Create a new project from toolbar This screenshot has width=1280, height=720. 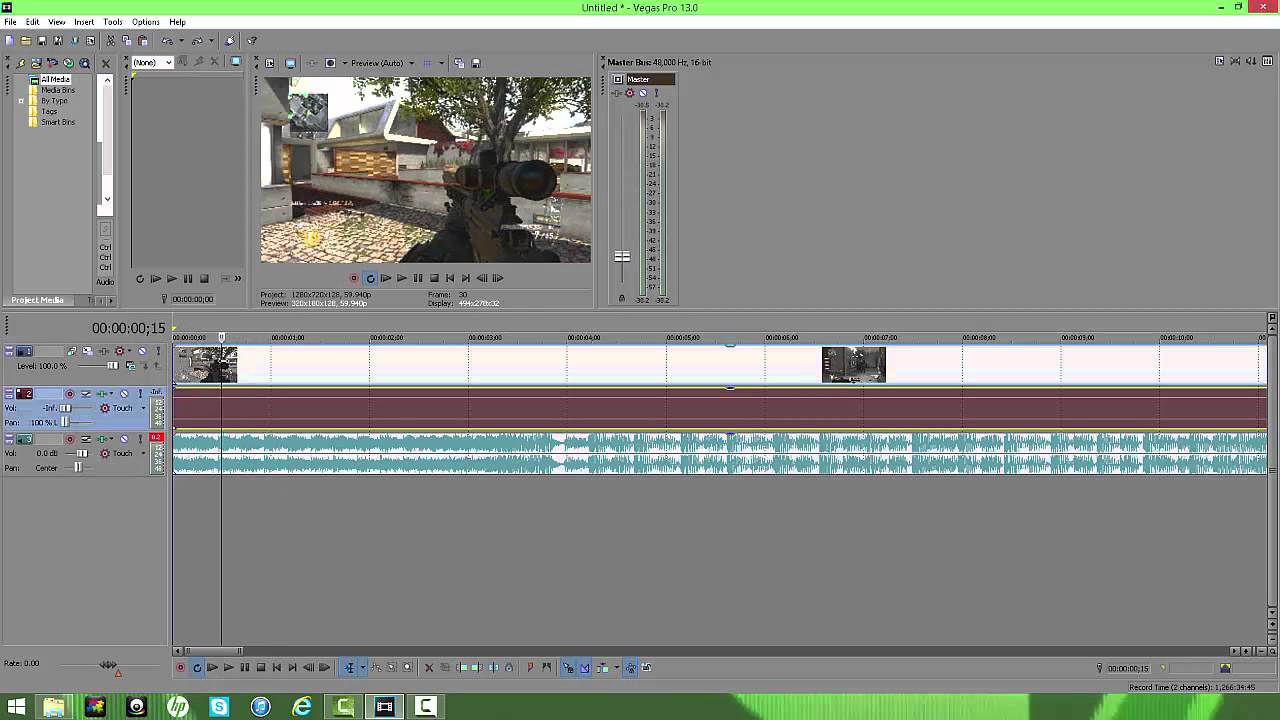click(x=9, y=40)
